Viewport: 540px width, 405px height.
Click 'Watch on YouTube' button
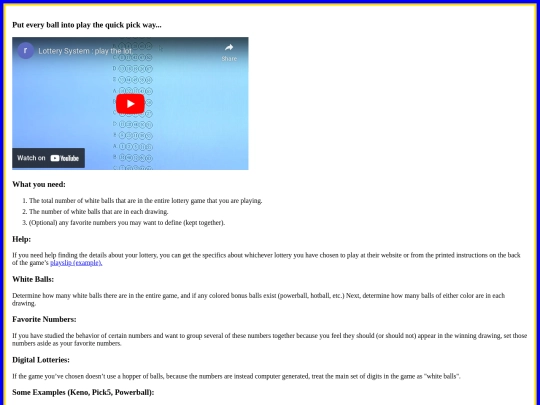[49, 158]
